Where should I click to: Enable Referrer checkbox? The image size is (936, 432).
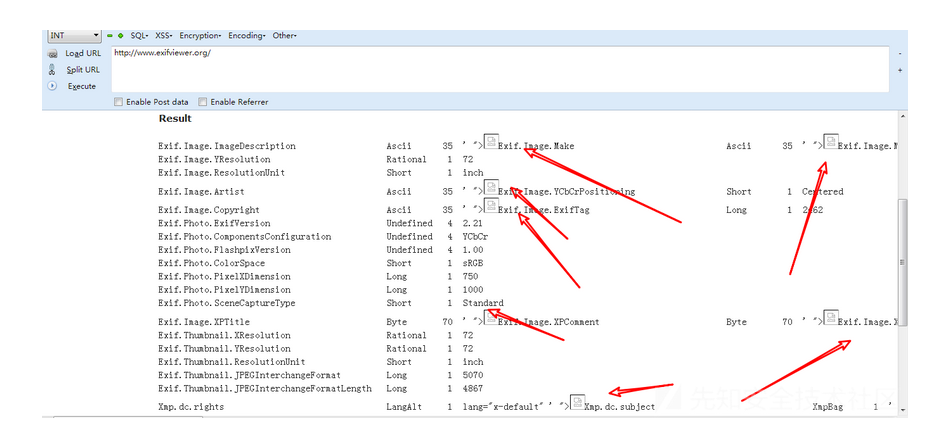[x=202, y=102]
